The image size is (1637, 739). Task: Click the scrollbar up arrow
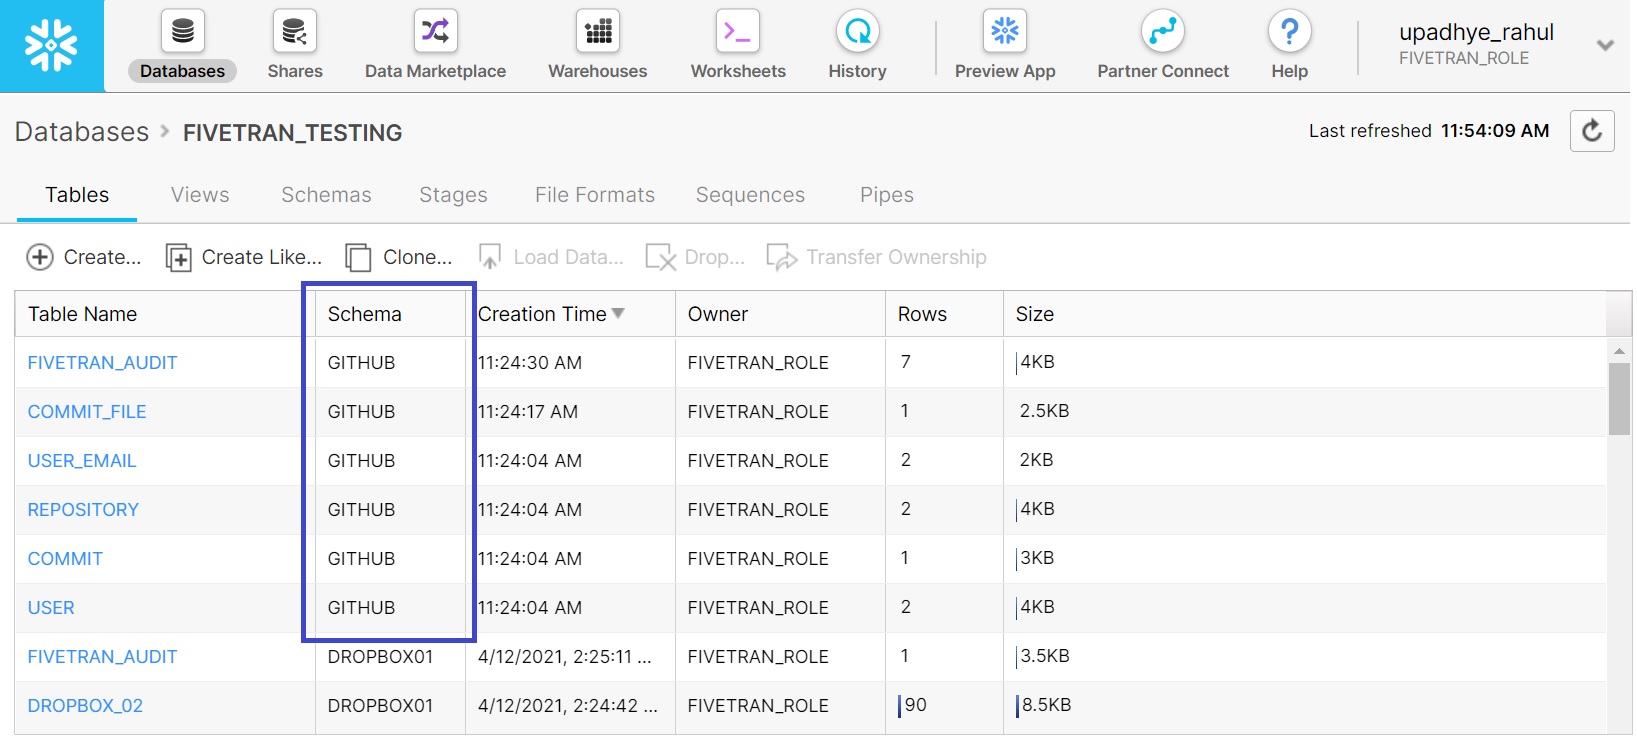pyautogui.click(x=1619, y=351)
